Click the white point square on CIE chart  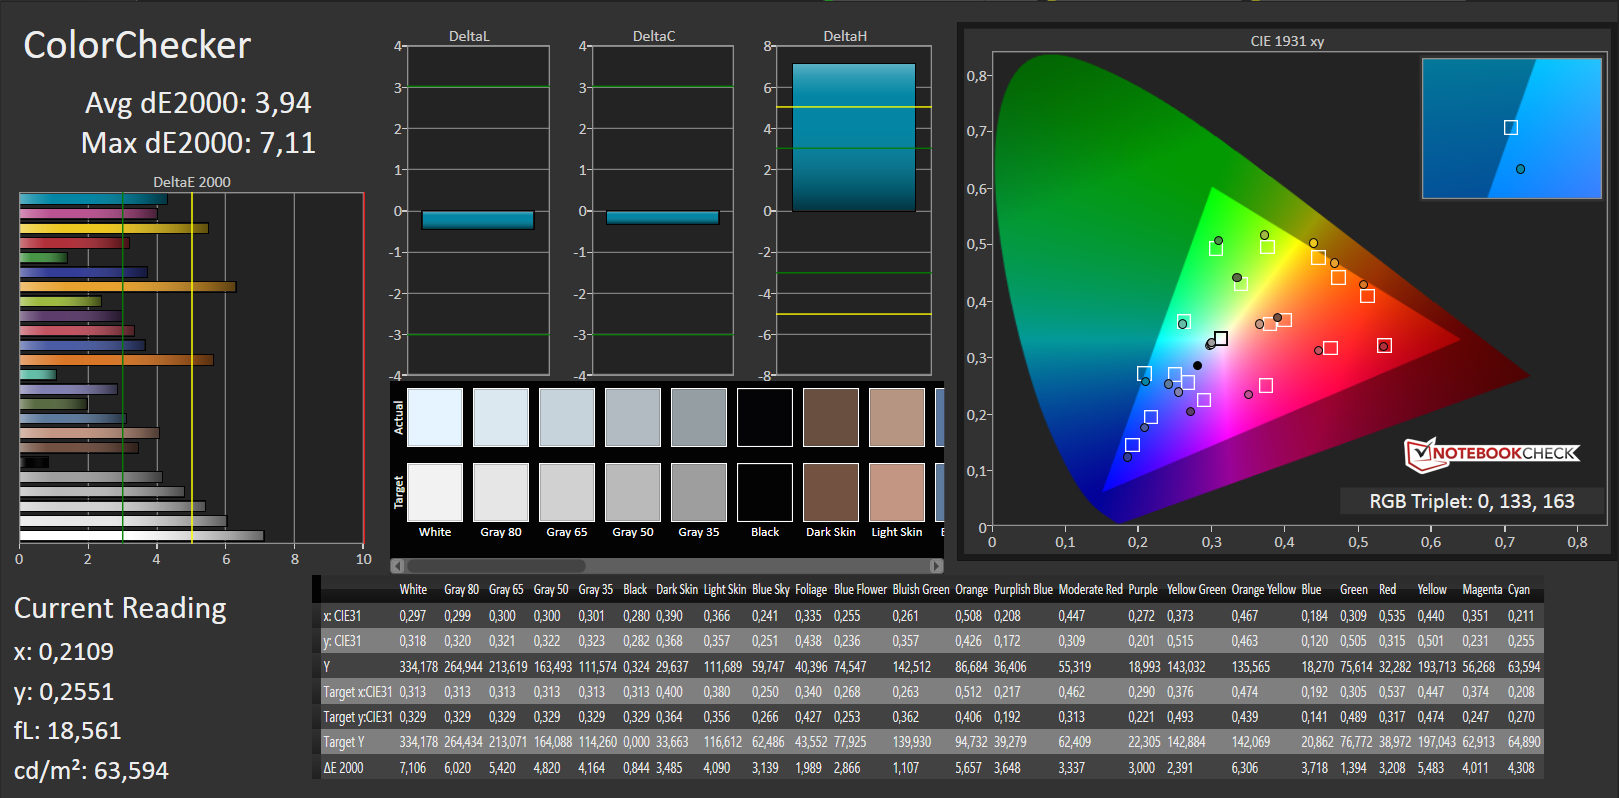(x=1220, y=339)
